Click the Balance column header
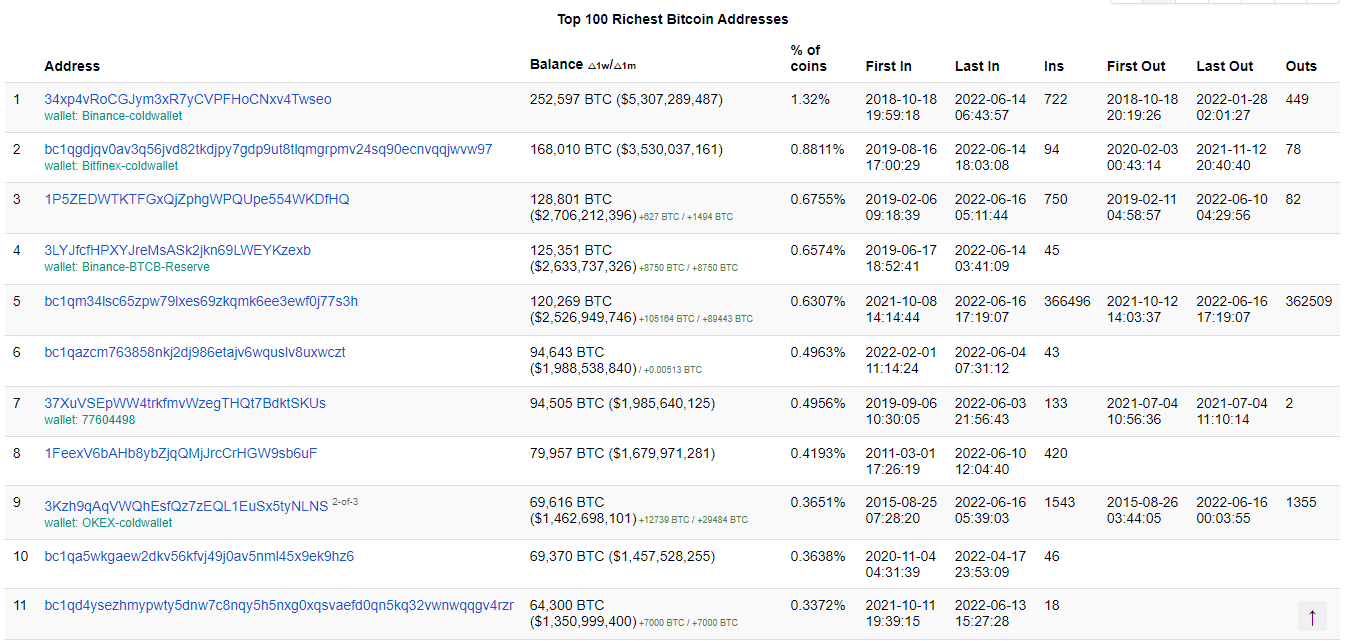This screenshot has width=1345, height=641. (556, 65)
